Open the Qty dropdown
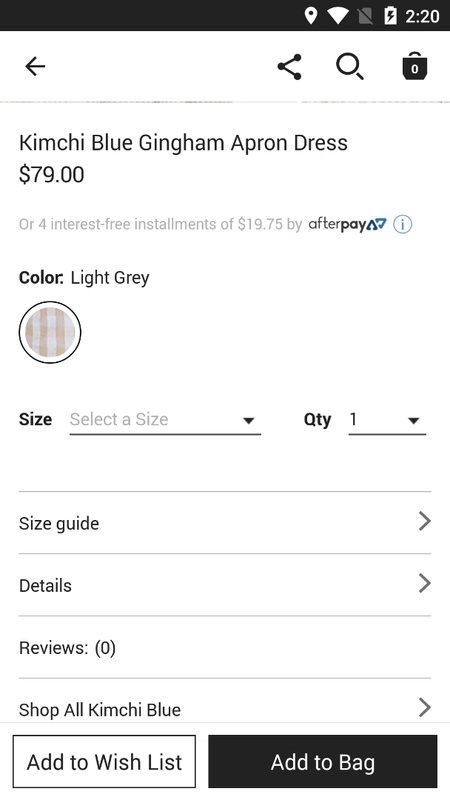This screenshot has height=800, width=450. [x=387, y=420]
